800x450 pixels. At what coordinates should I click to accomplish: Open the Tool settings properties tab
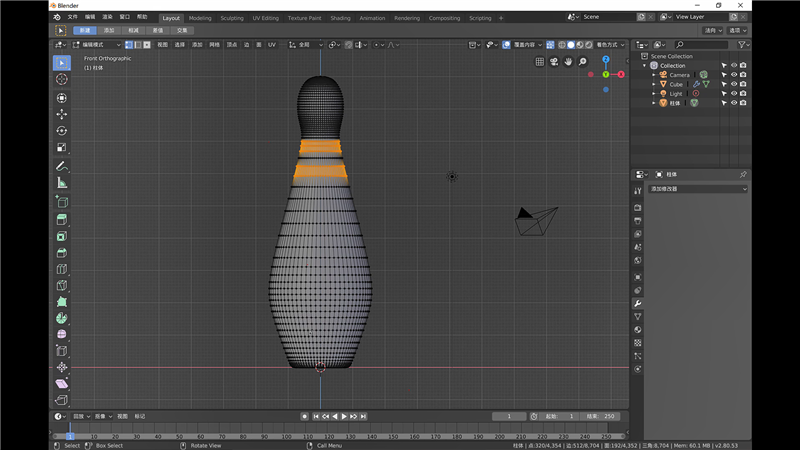(x=638, y=191)
